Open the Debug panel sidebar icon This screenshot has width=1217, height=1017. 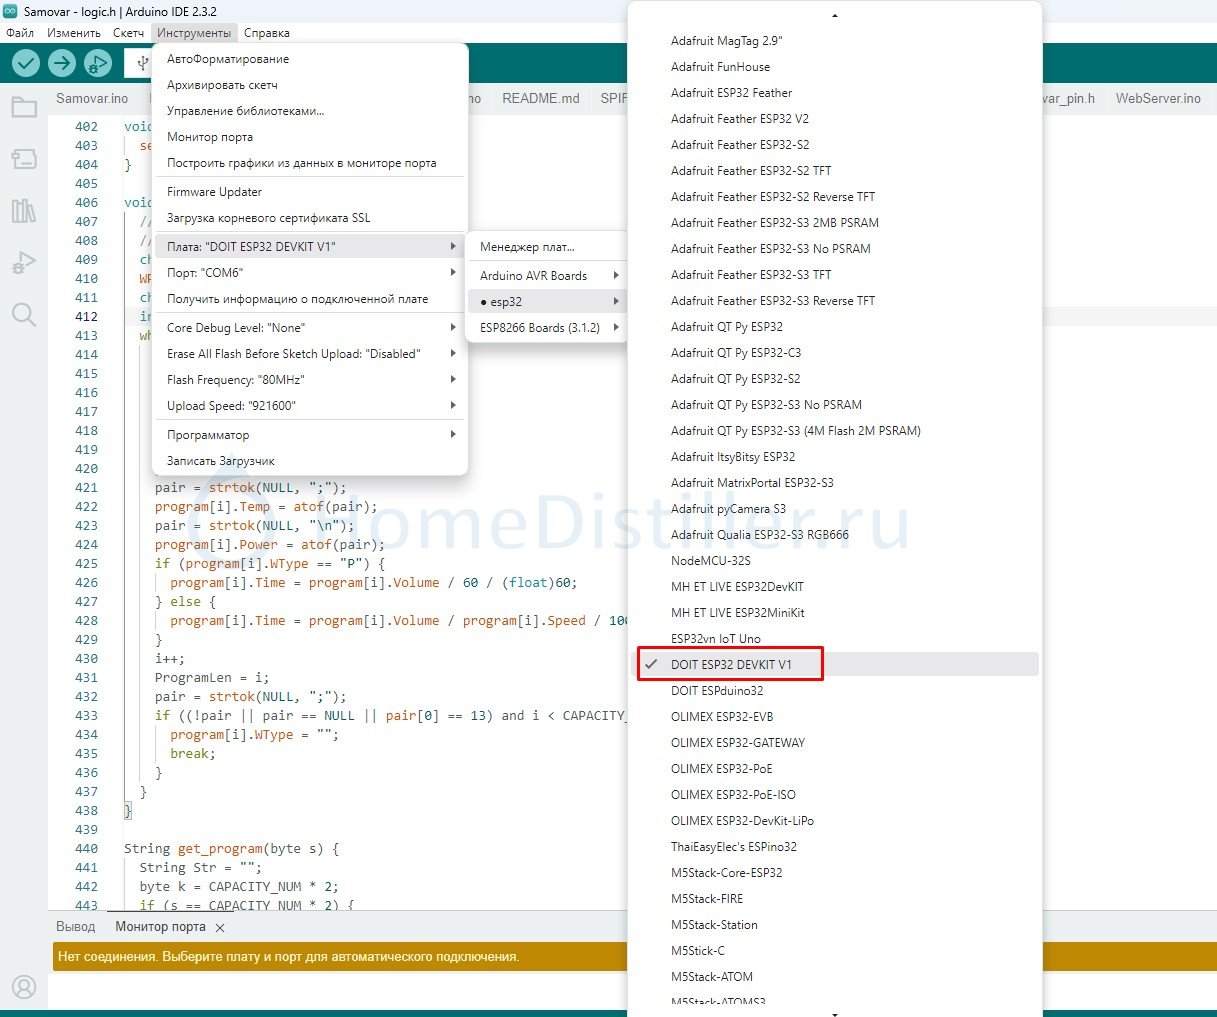click(x=24, y=263)
